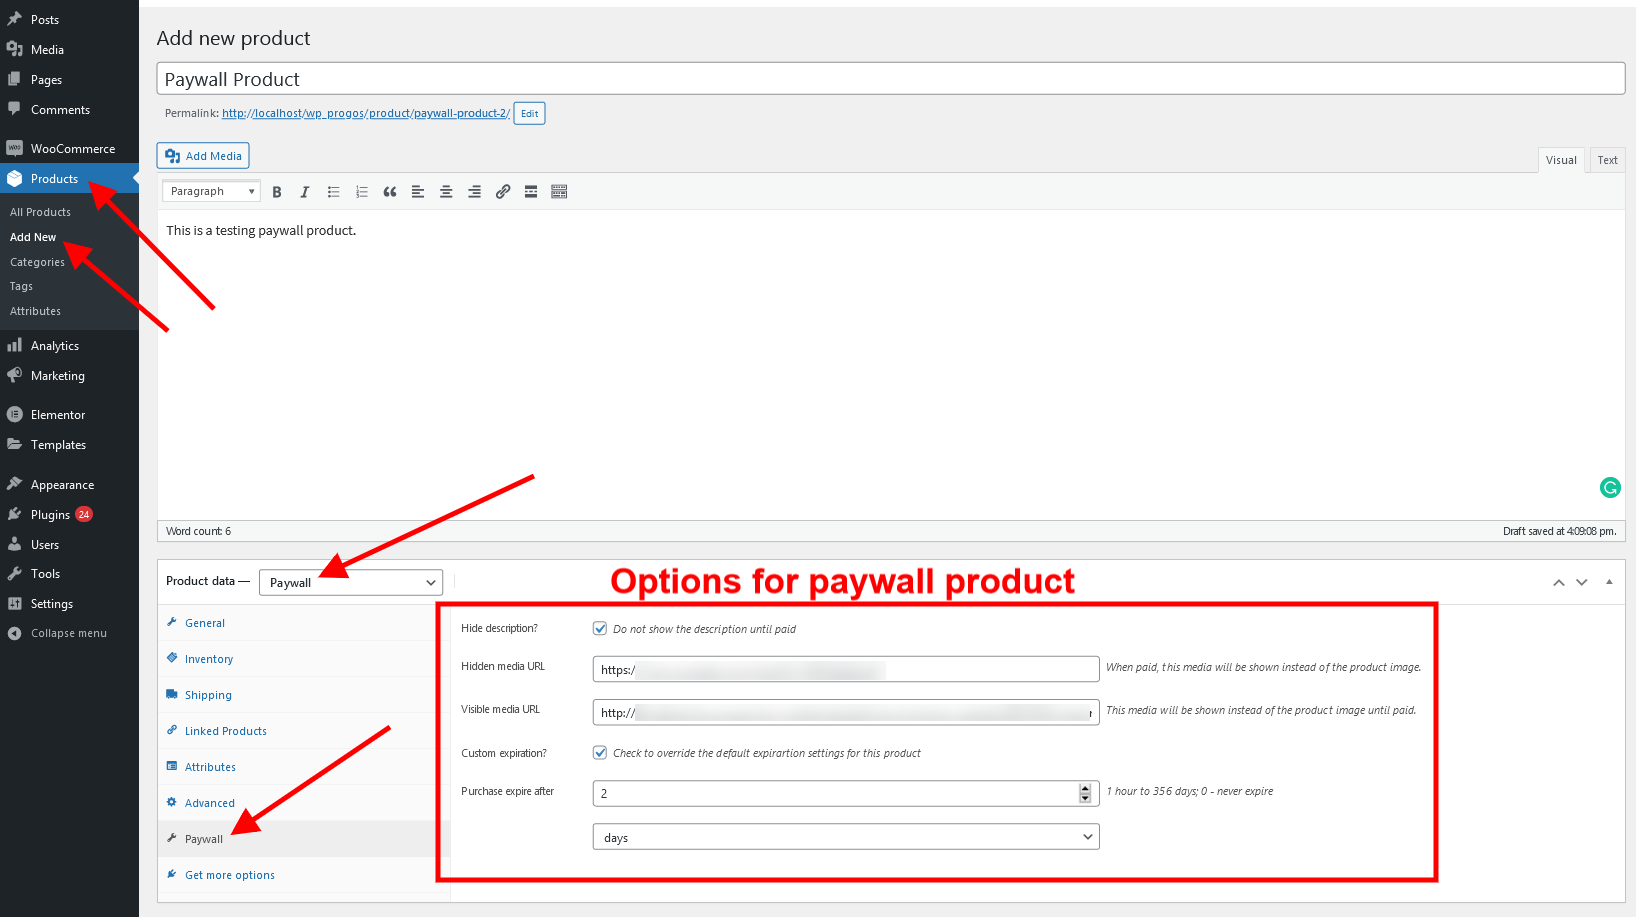Click the Analytics bar chart icon
The image size is (1636, 917).
[14, 345]
